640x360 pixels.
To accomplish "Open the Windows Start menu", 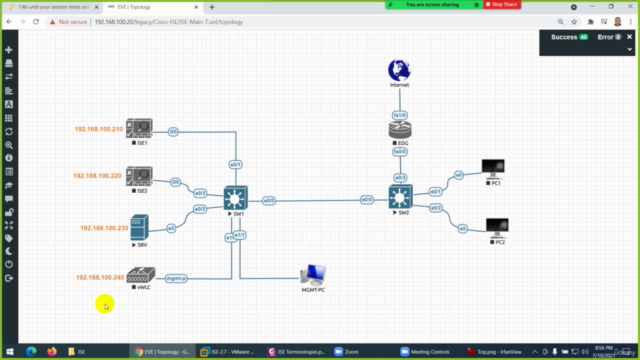I will point(10,351).
